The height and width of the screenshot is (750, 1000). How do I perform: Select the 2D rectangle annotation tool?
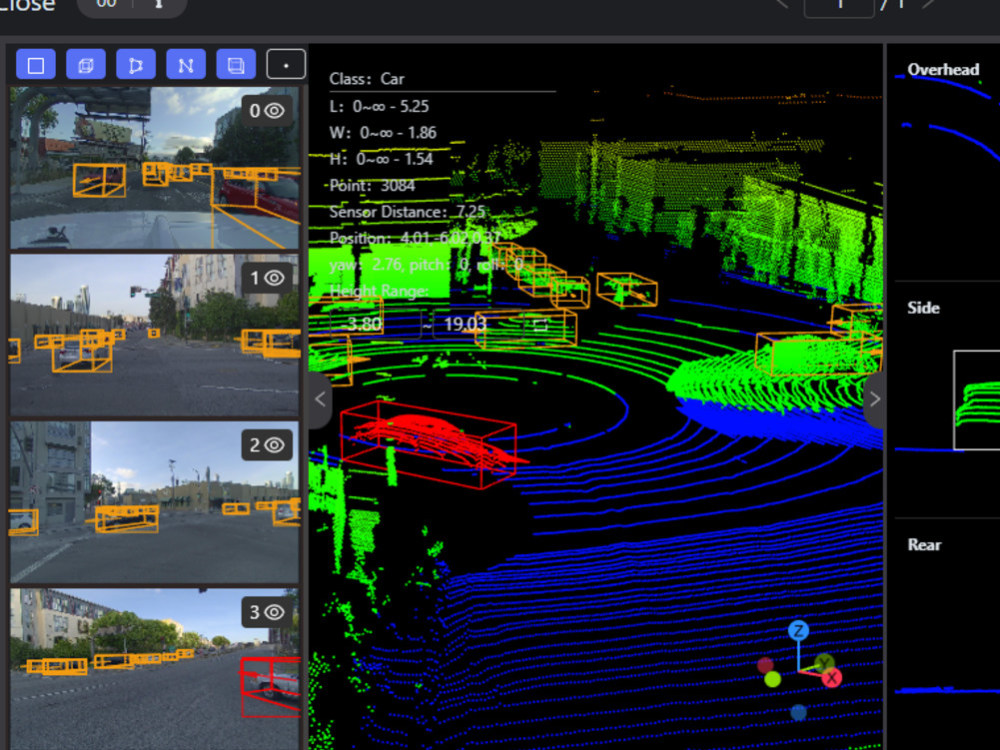click(36, 65)
